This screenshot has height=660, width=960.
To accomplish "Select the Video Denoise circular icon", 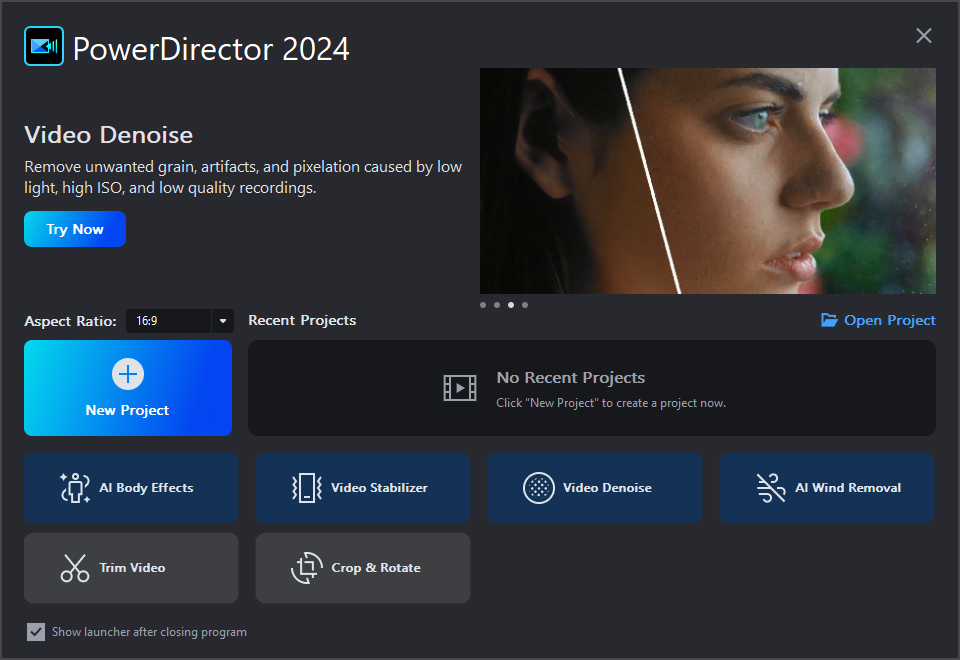I will coord(539,488).
